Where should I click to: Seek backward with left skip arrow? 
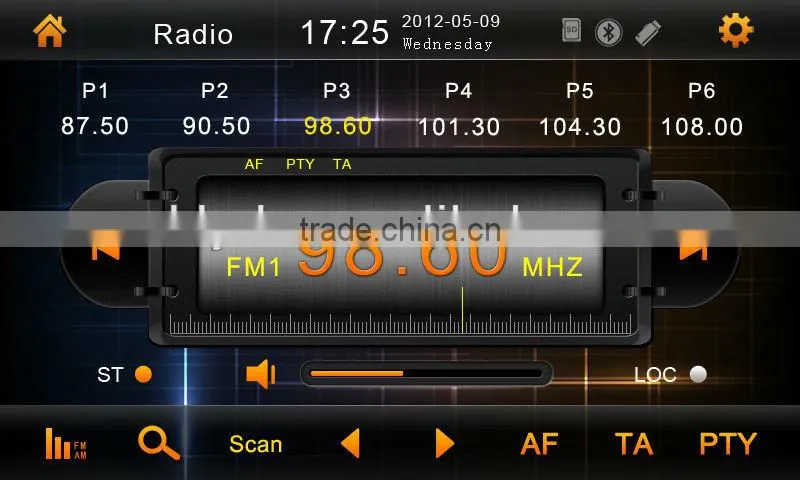point(106,244)
